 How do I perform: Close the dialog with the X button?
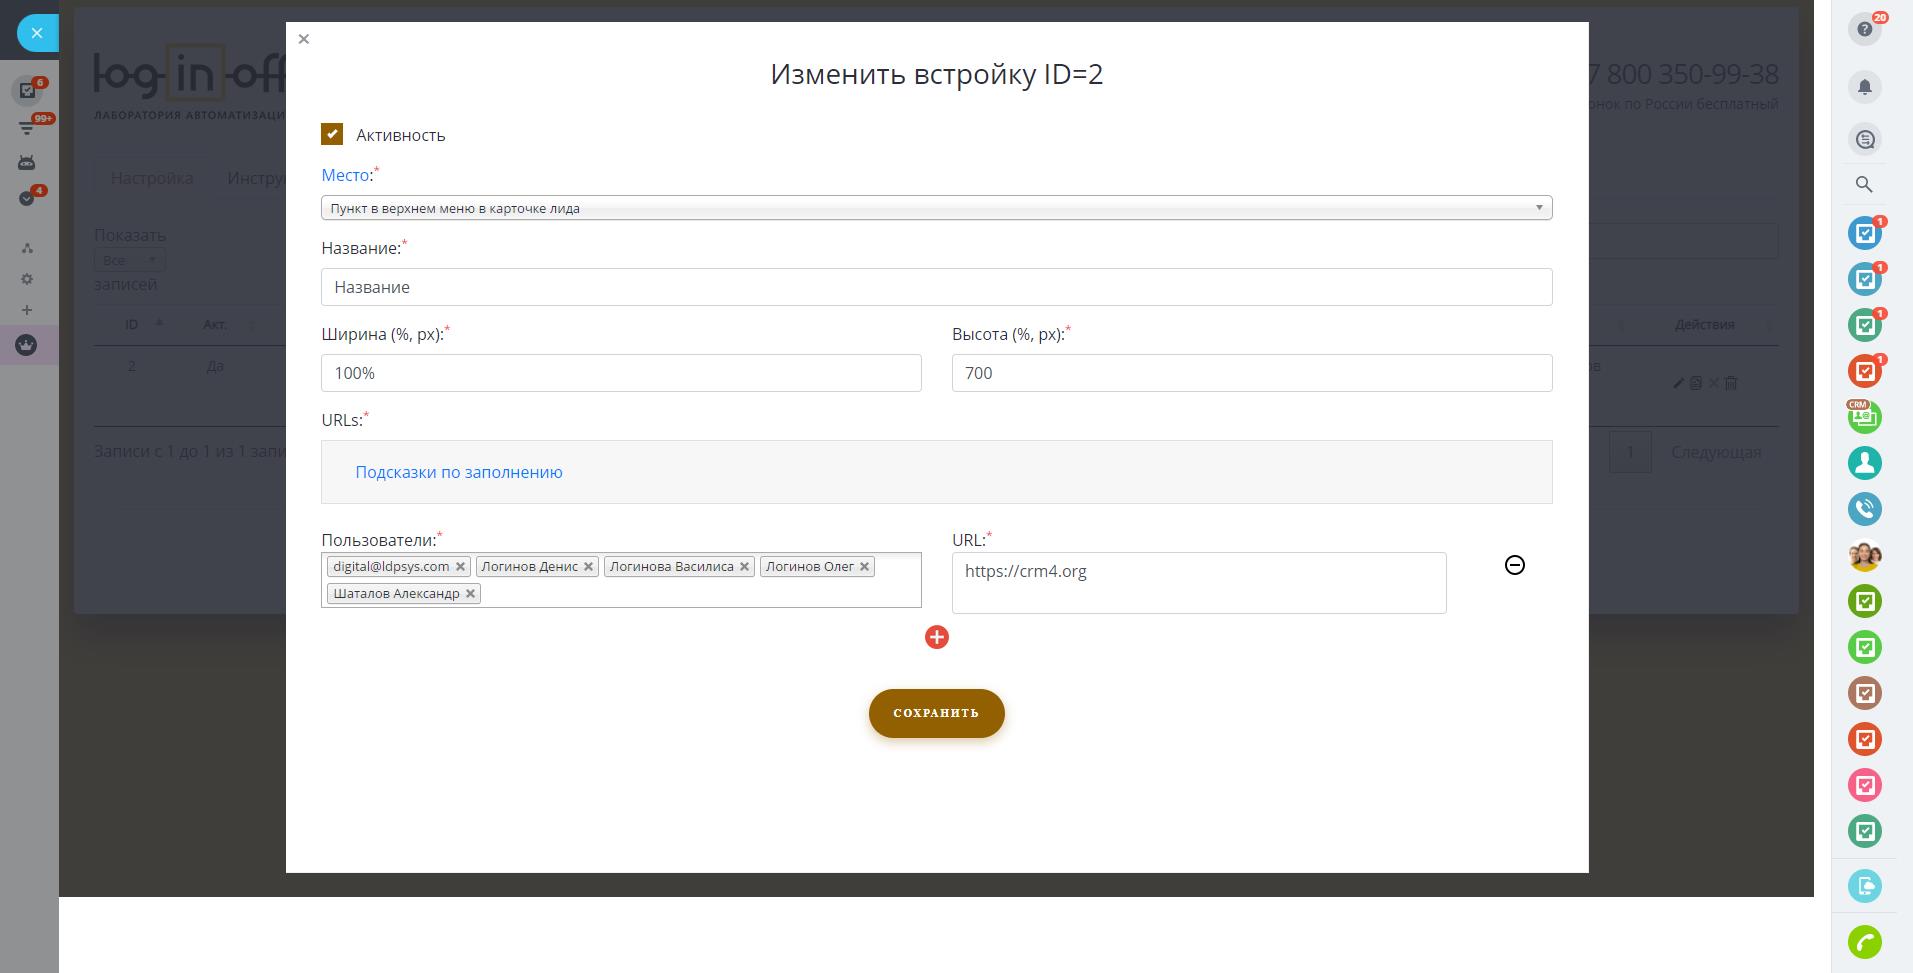(304, 39)
